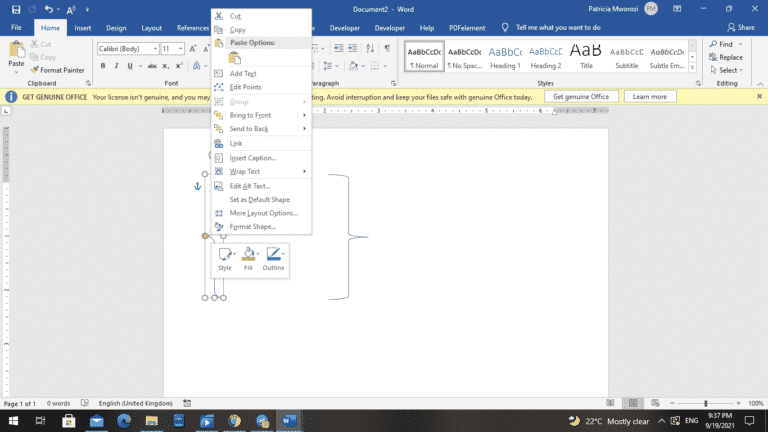
Task: Click the Learn more button
Action: (649, 96)
